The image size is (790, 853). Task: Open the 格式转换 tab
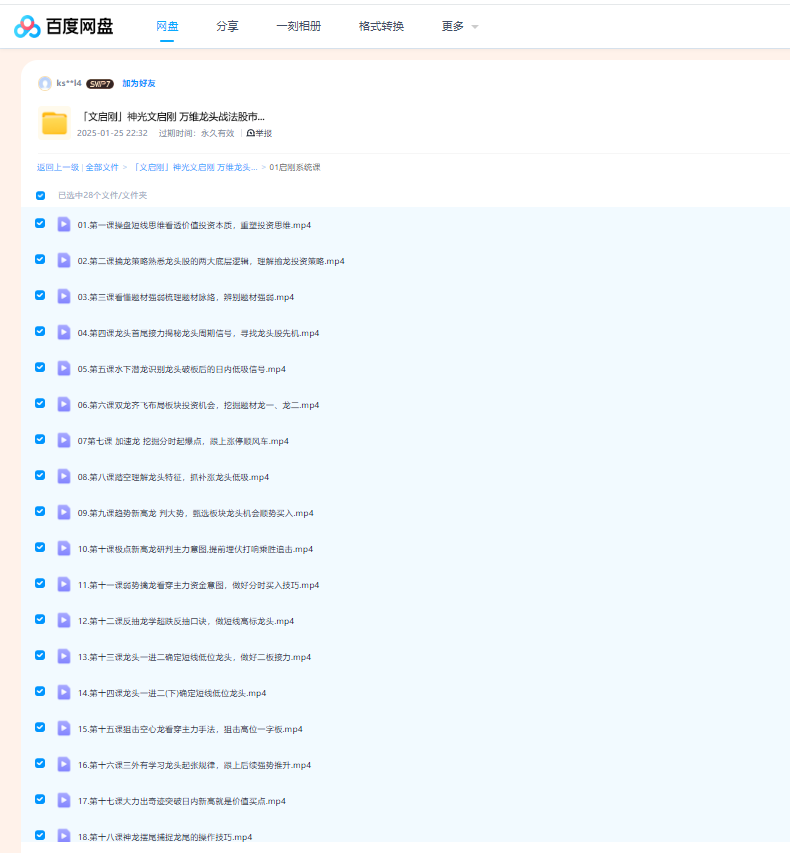coord(381,26)
